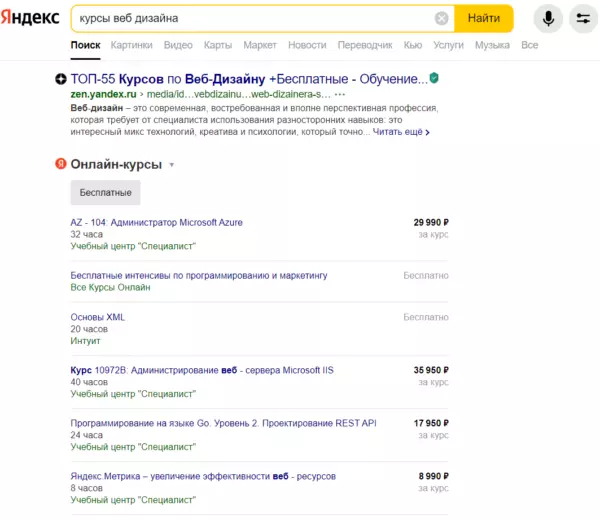Expand snippet via Читать ещё
The height and width of the screenshot is (520, 600).
coord(401,131)
